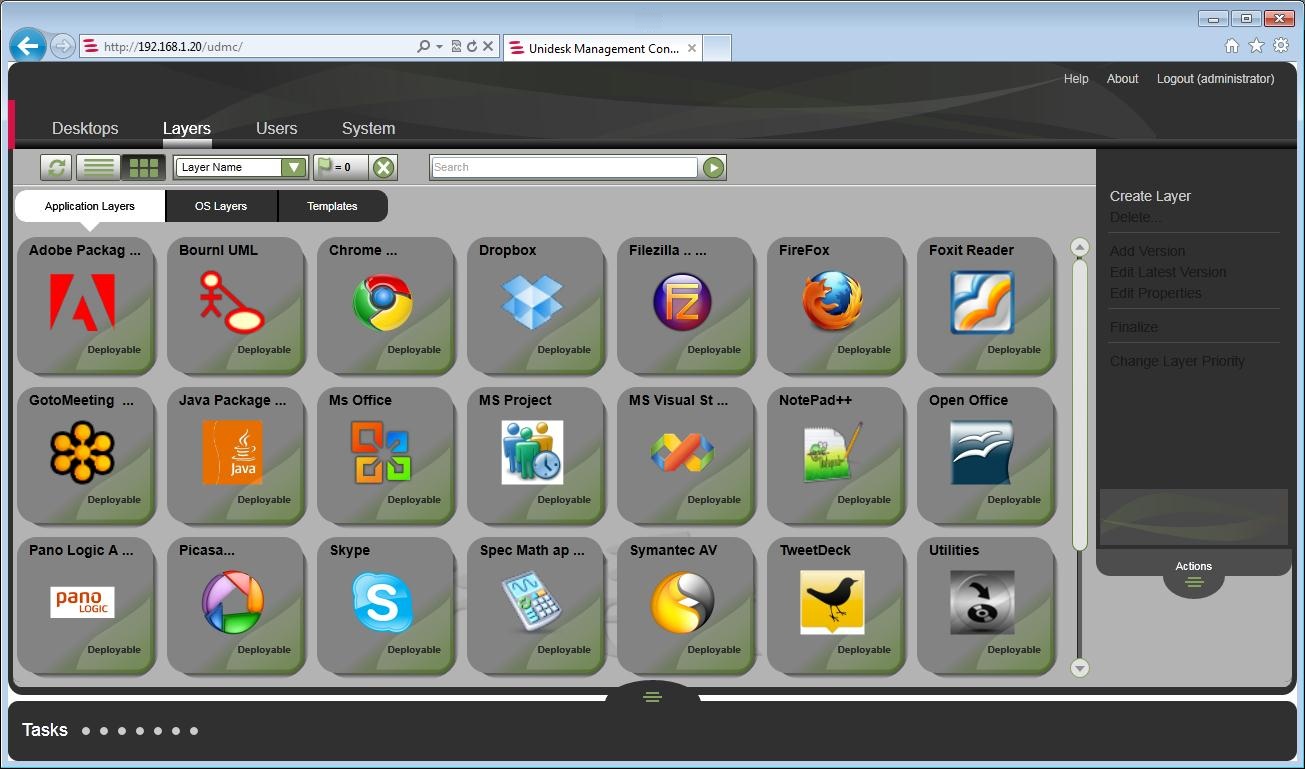This screenshot has width=1305, height=769.
Task: Select the Filezilla layer icon
Action: (682, 302)
